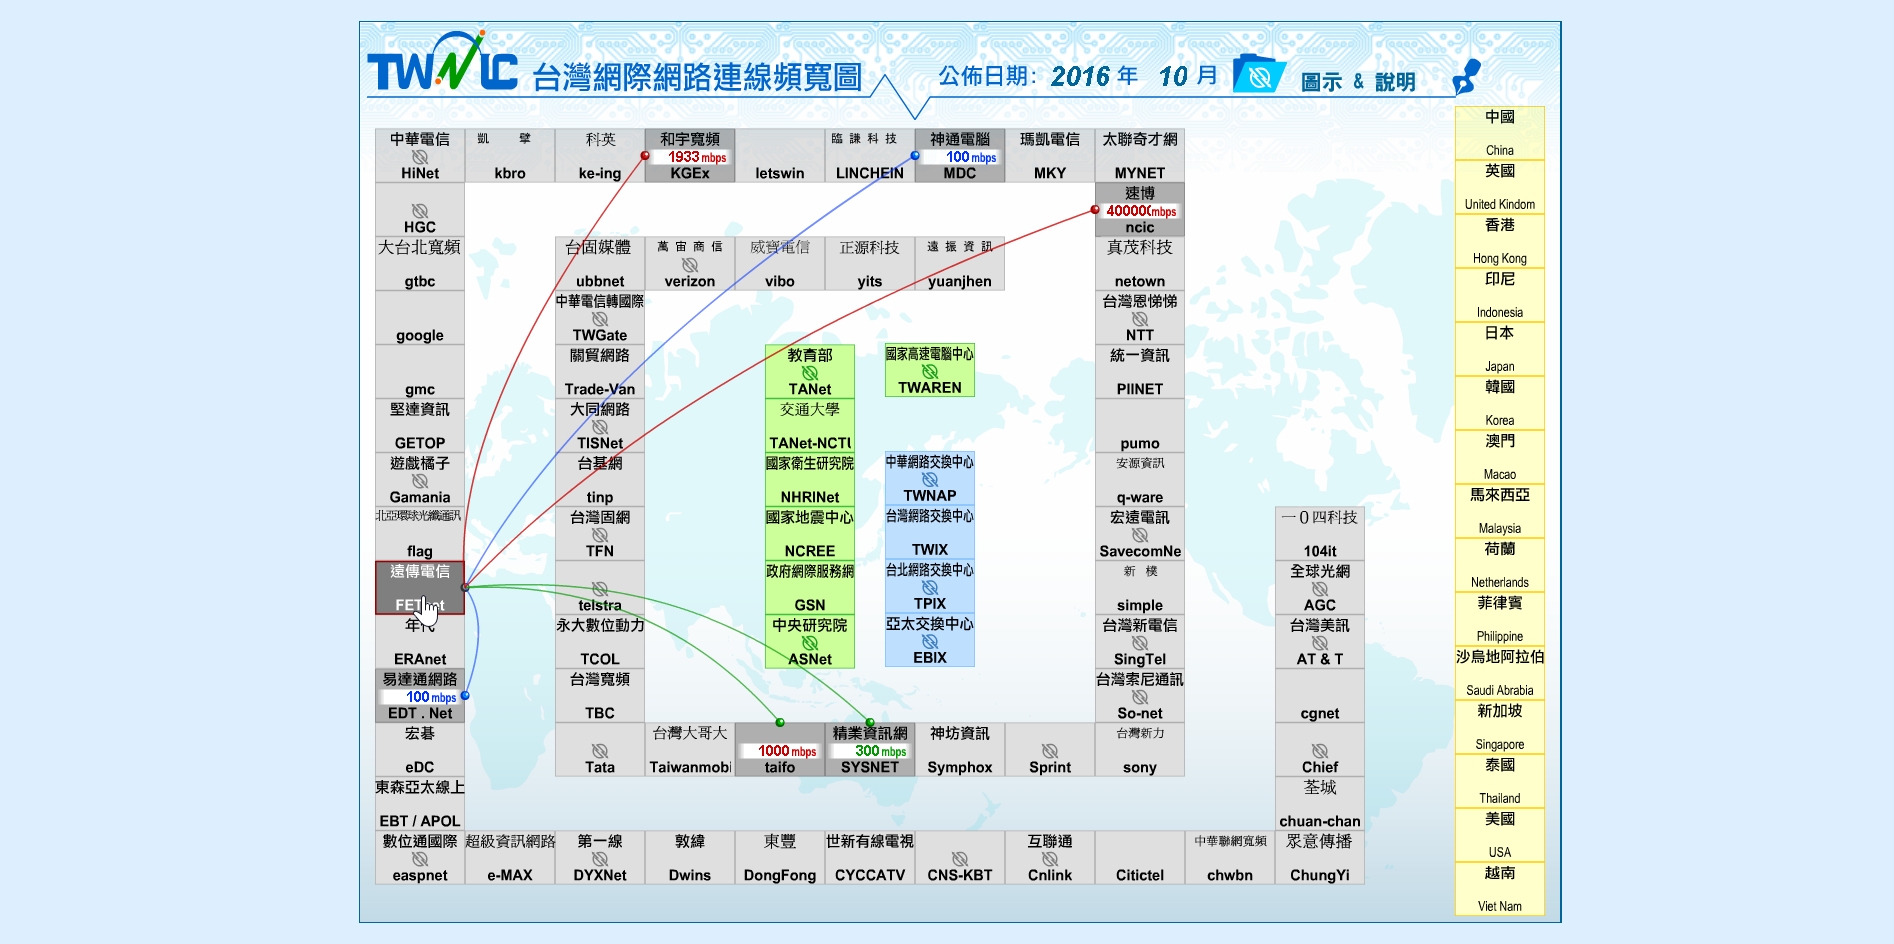
Task: Choose 越南 Viet Nam in country list
Action: [x=1500, y=889]
